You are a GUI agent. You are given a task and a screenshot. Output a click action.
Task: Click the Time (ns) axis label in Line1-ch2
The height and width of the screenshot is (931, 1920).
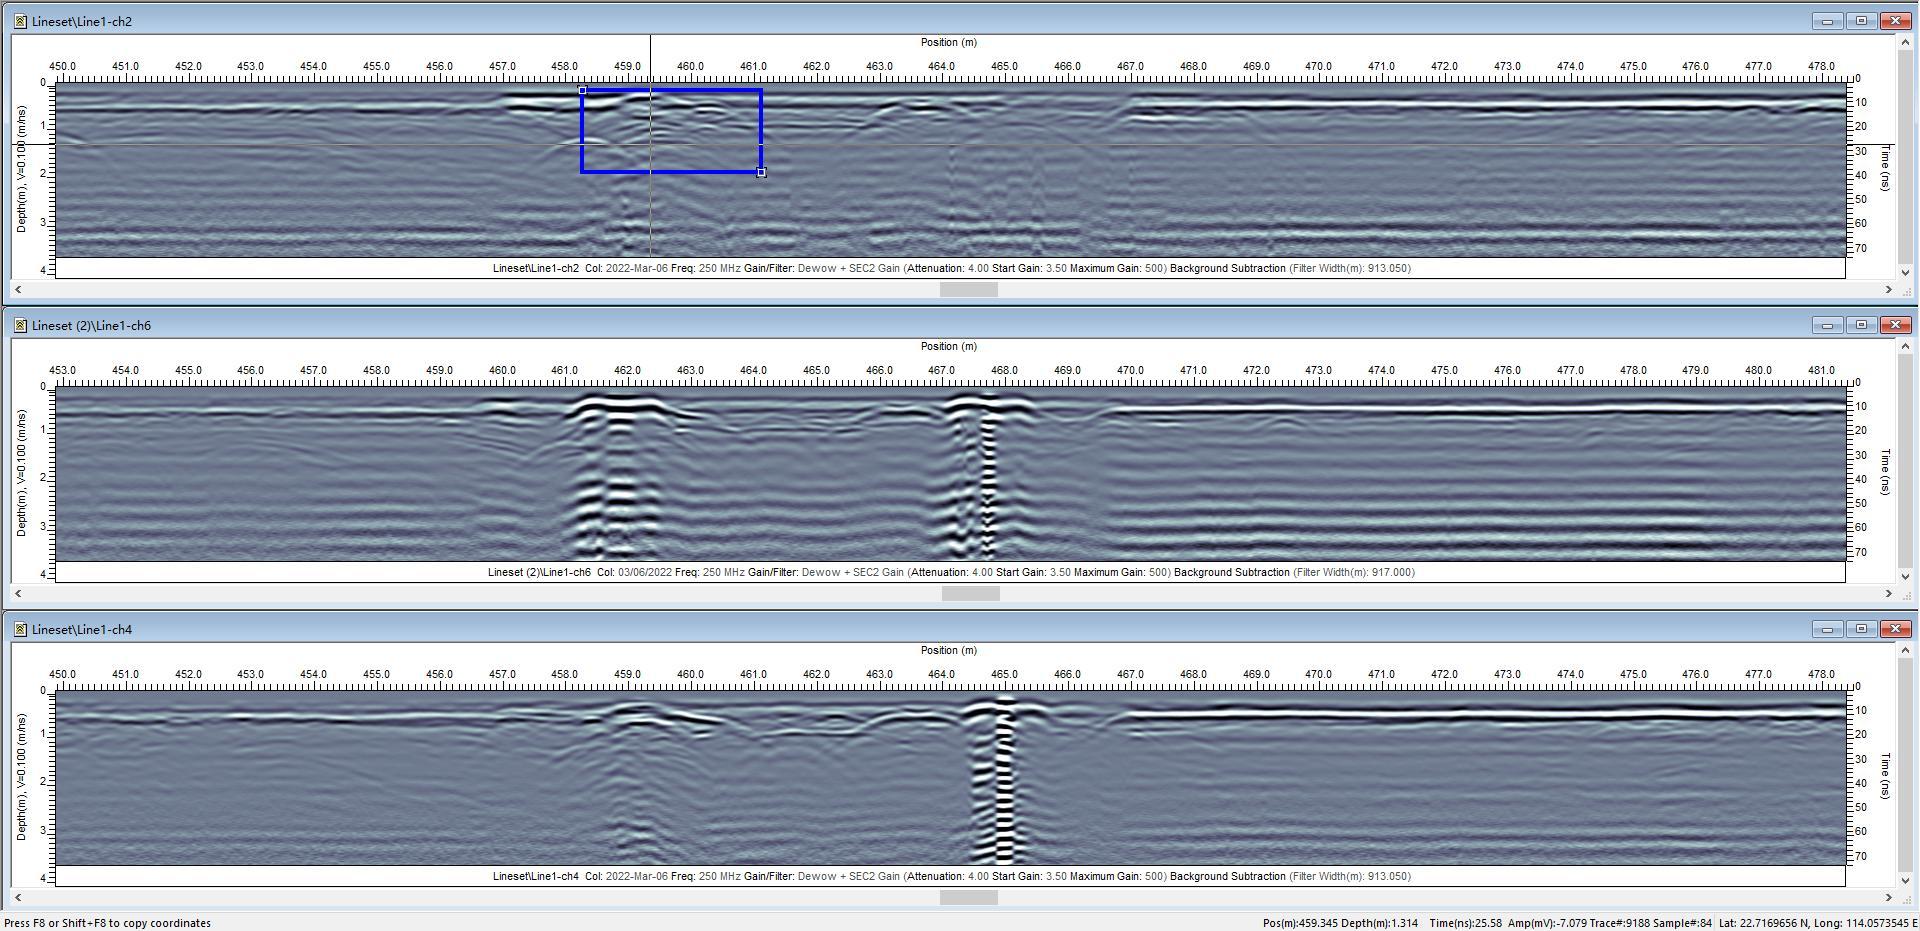click(1886, 168)
